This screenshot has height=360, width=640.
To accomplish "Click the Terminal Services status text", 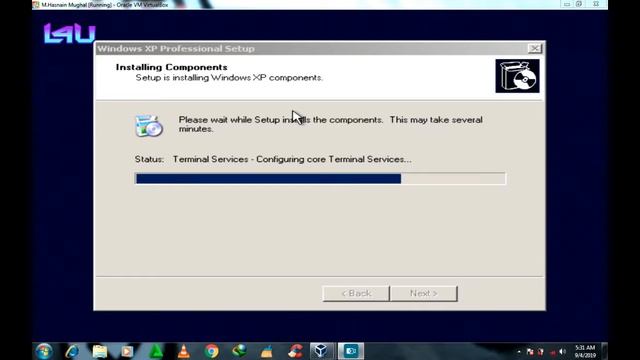I will 292,160.
